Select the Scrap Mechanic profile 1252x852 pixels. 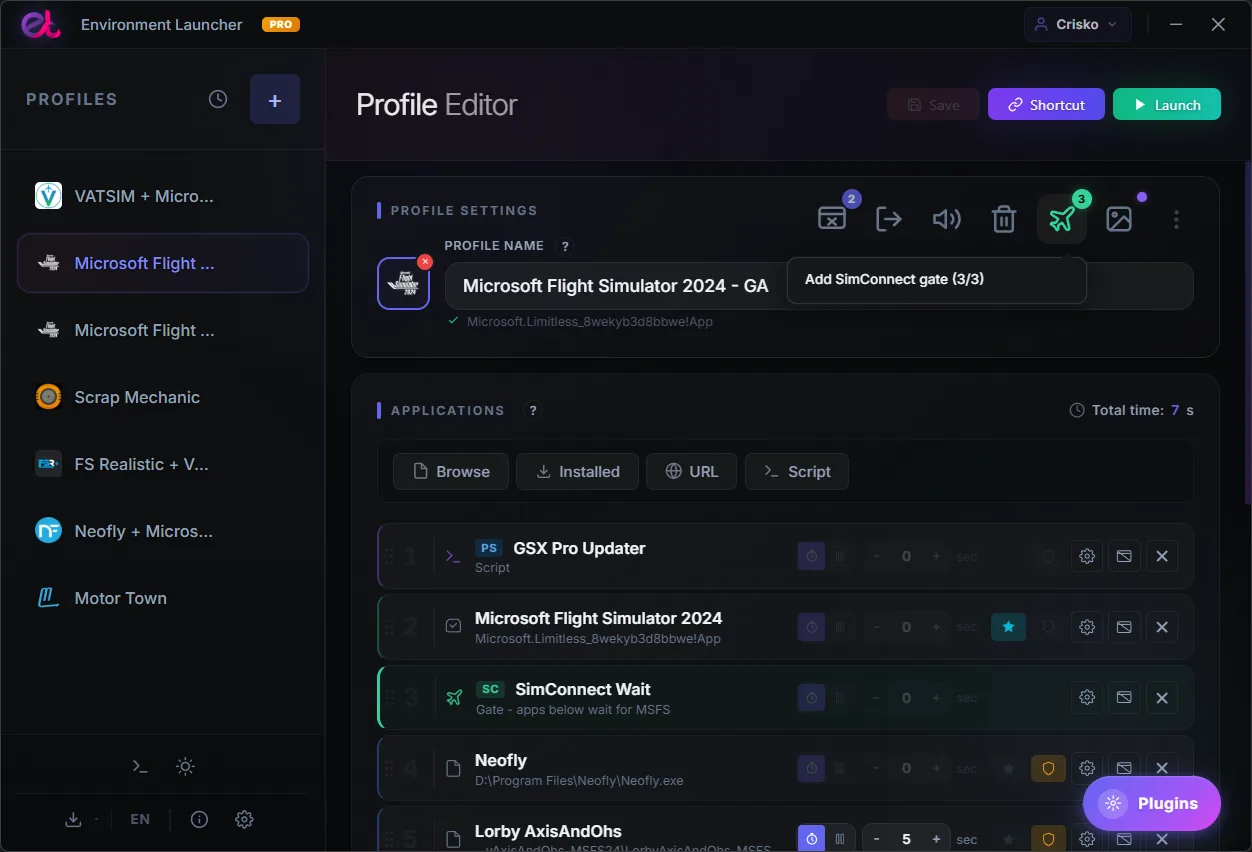[x=163, y=397]
